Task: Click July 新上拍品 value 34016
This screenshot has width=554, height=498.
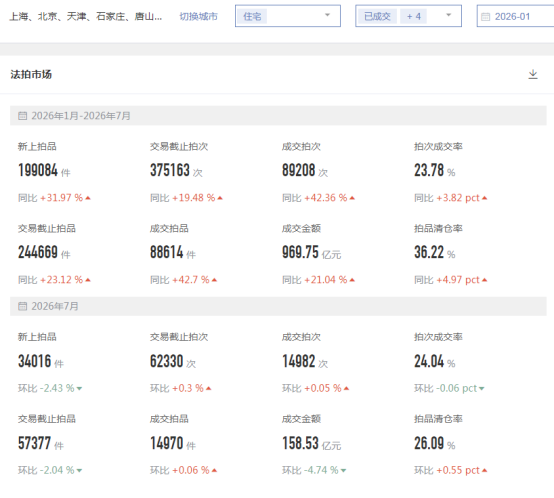Action: pos(35,361)
